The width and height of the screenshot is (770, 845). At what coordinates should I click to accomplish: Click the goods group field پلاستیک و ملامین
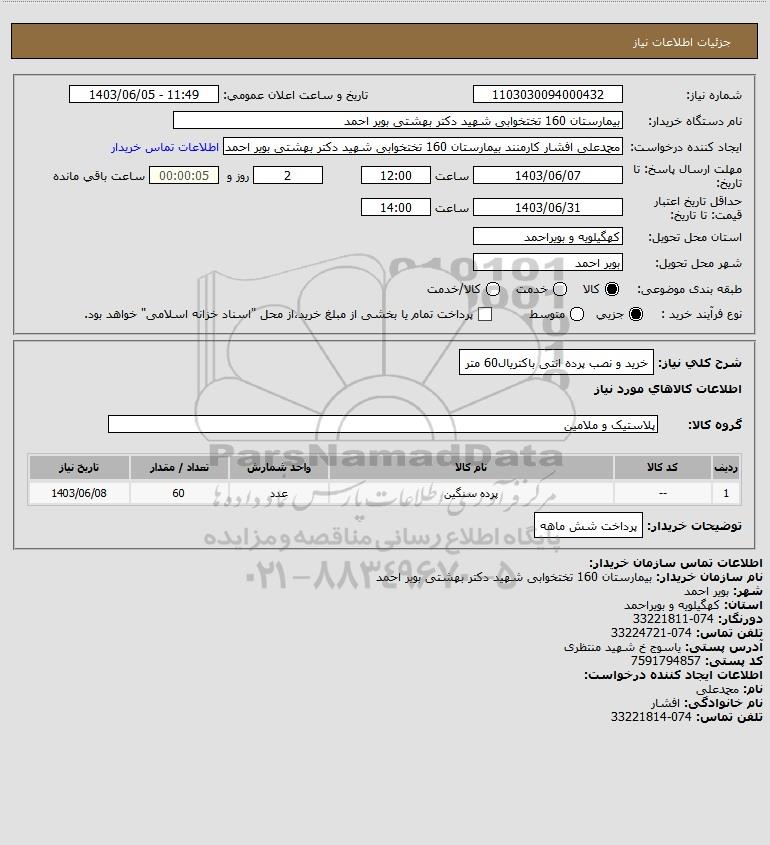pyautogui.click(x=383, y=425)
